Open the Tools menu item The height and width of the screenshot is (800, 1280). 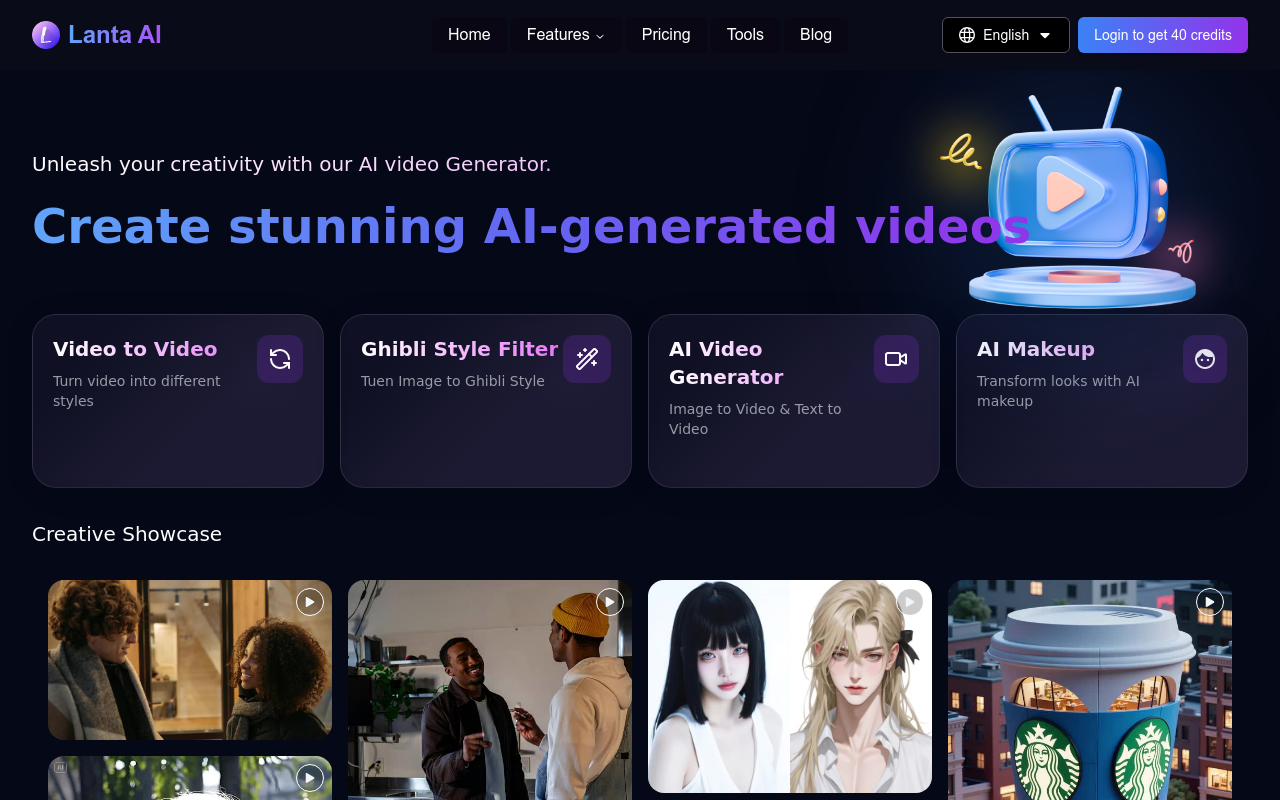point(745,35)
